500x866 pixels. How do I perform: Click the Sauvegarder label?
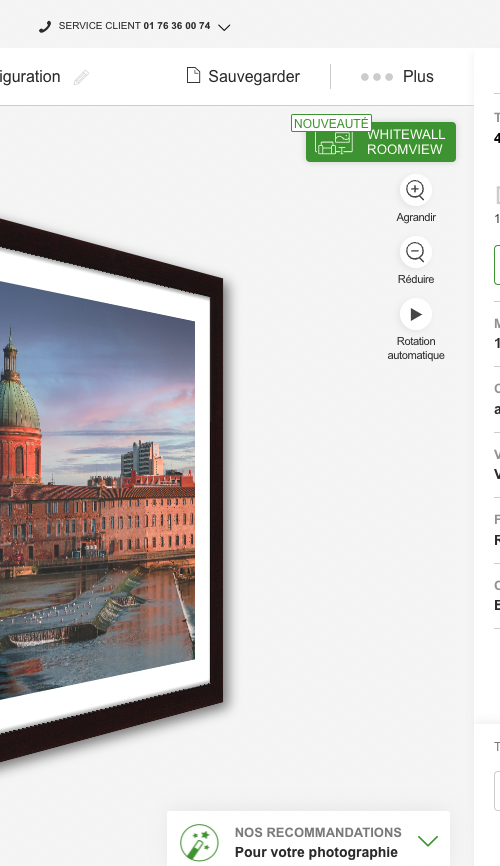tap(254, 77)
